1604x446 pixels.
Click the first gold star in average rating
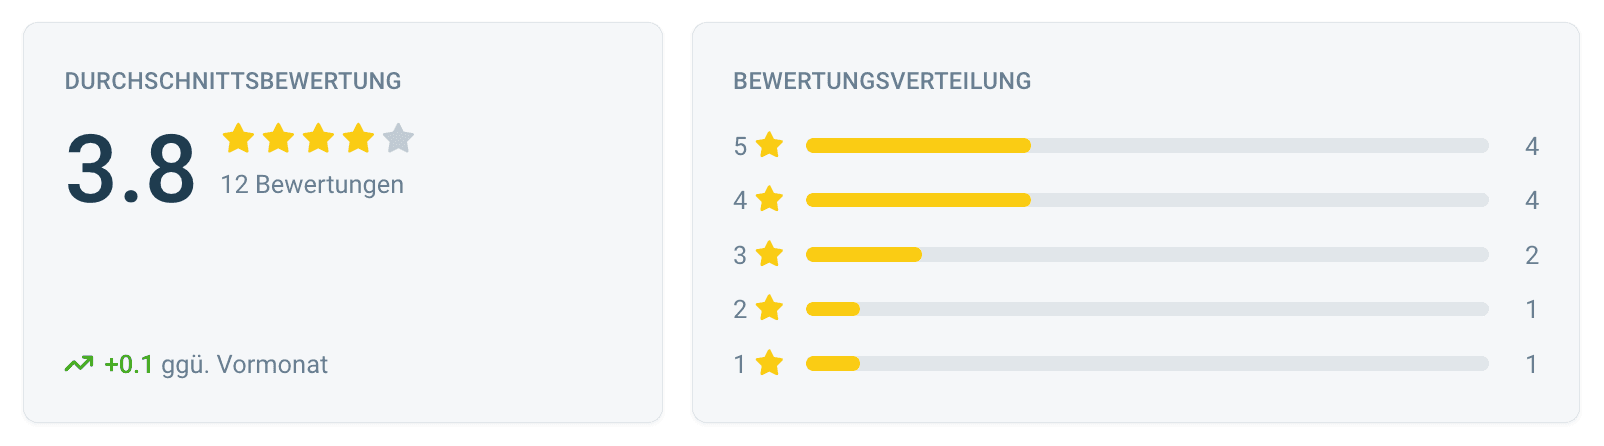[x=238, y=138]
